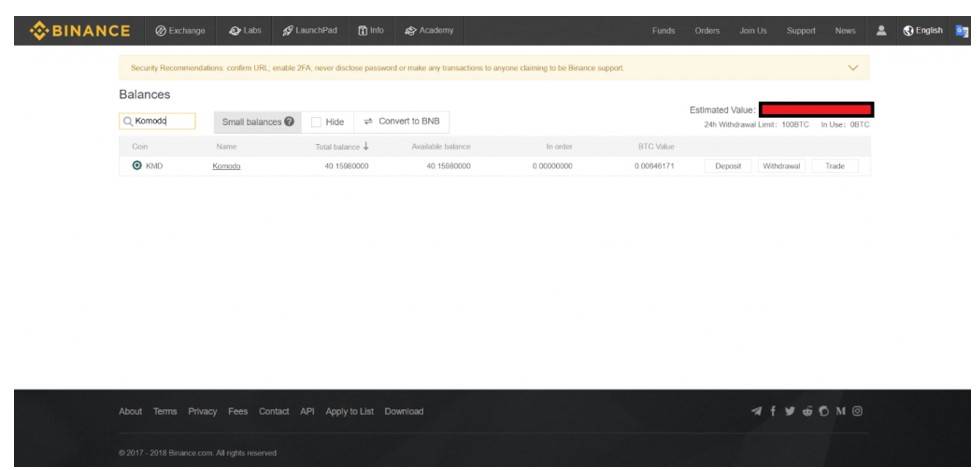The width and height of the screenshot is (977, 470).
Task: Click the BTC Value column header
Action: coord(656,146)
